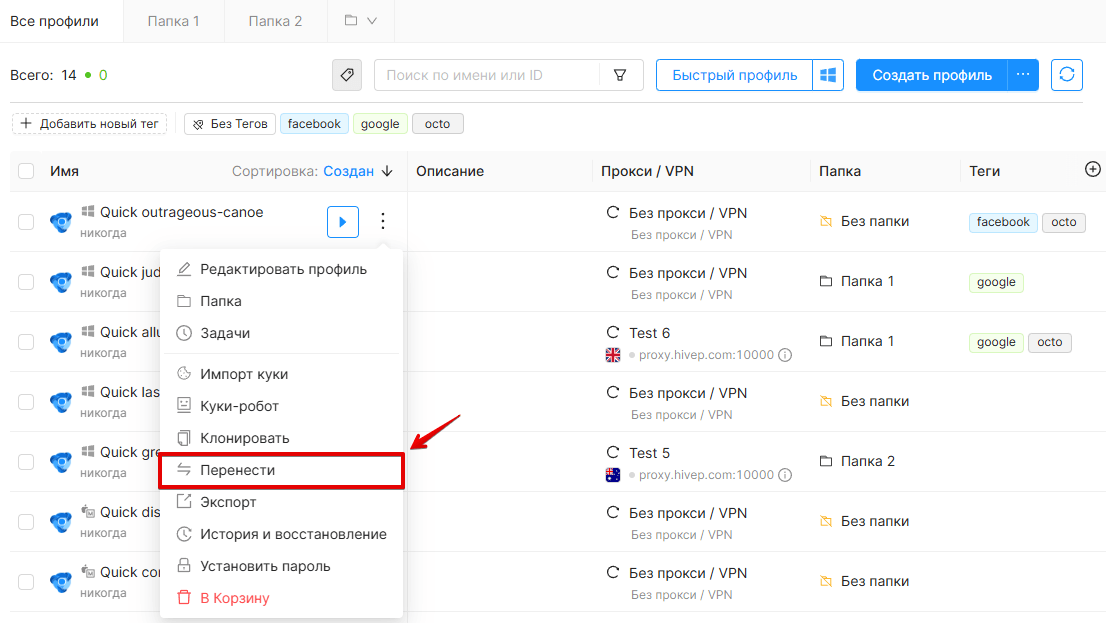Select Импорт куки menu entry
1106x623 pixels.
coord(281,374)
